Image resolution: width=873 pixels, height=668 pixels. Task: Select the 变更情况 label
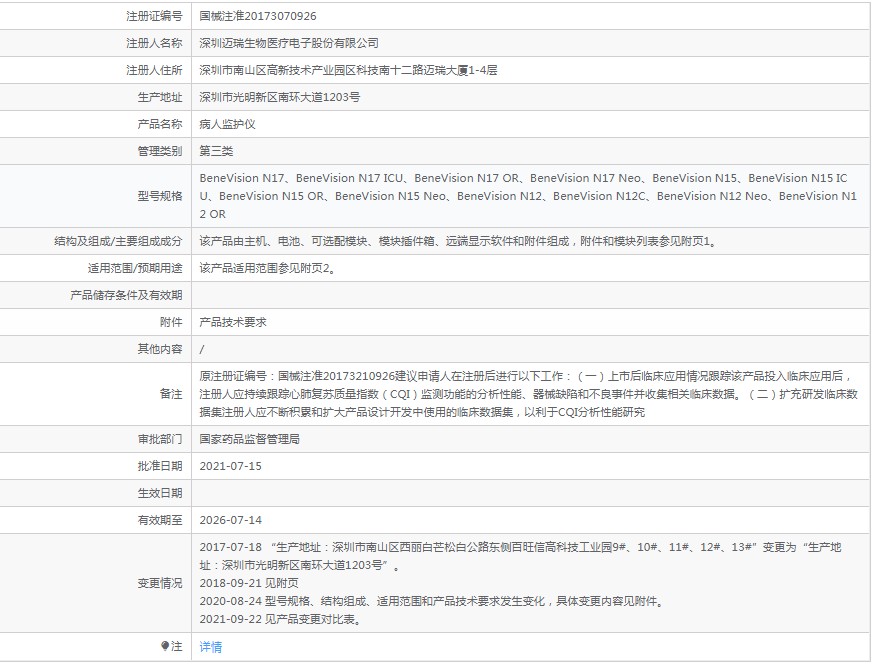pyautogui.click(x=160, y=583)
